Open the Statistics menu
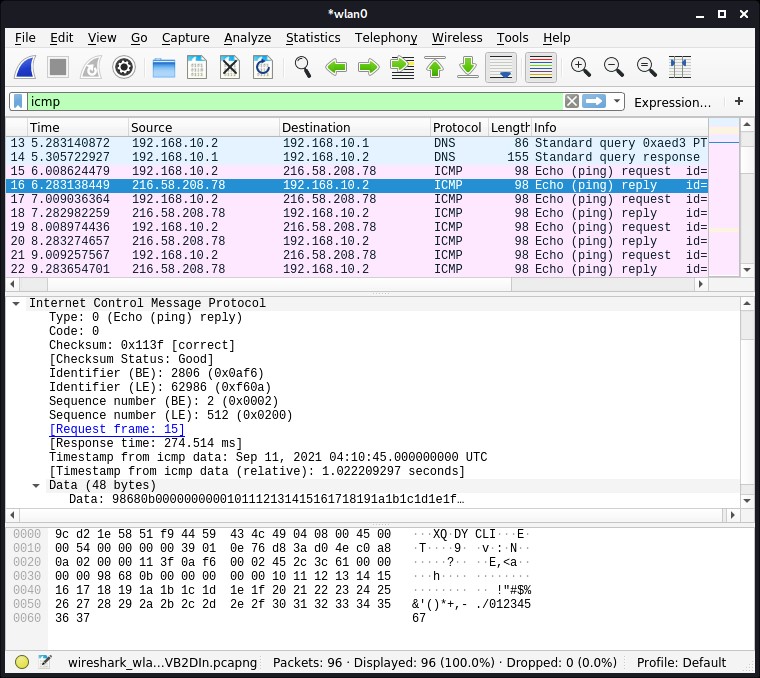 (x=313, y=38)
